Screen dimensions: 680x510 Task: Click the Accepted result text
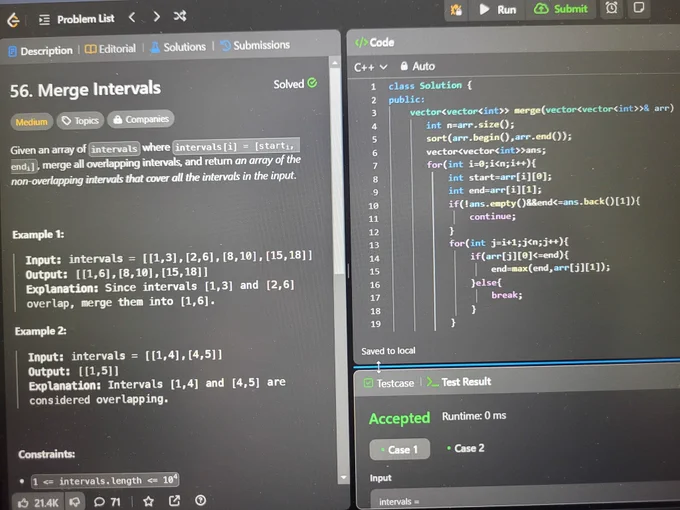tap(399, 418)
